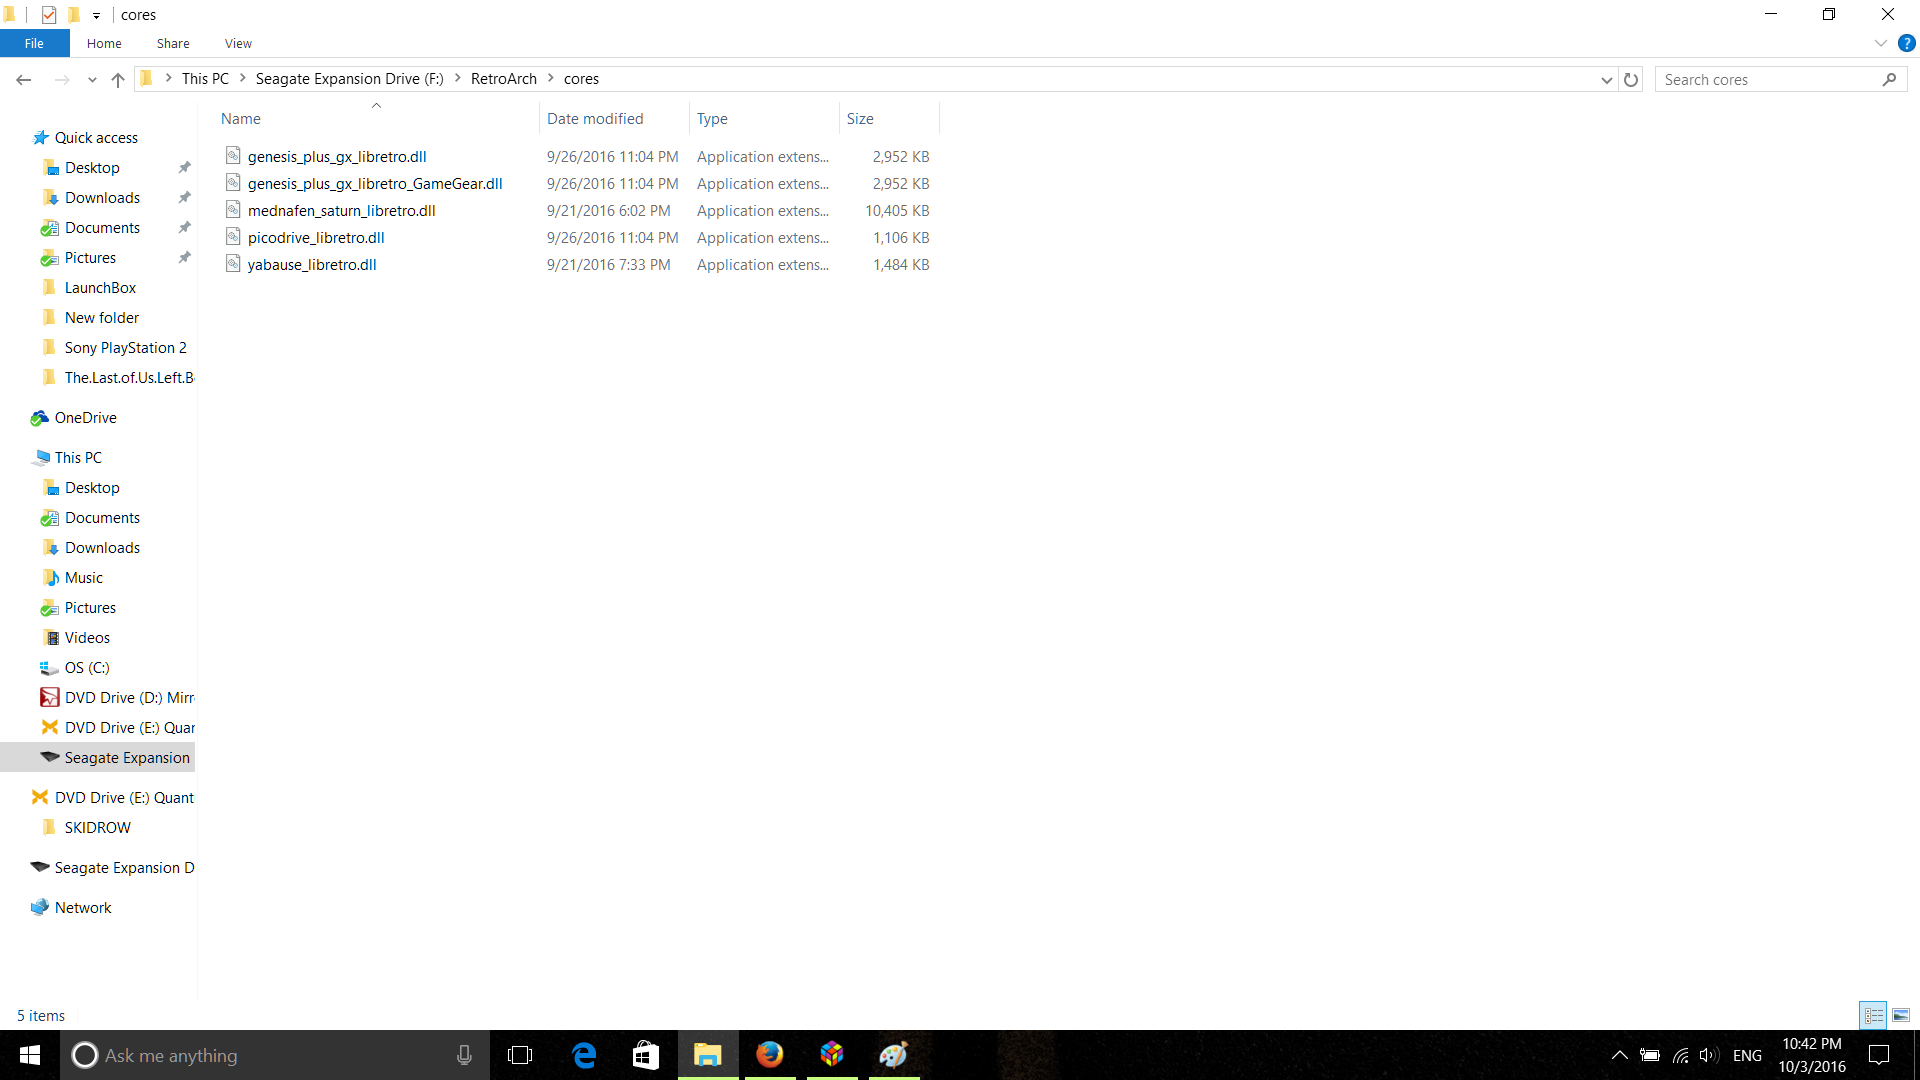This screenshot has height=1080, width=1920.
Task: Select picodrive_libretro.dll file name
Action: [316, 237]
